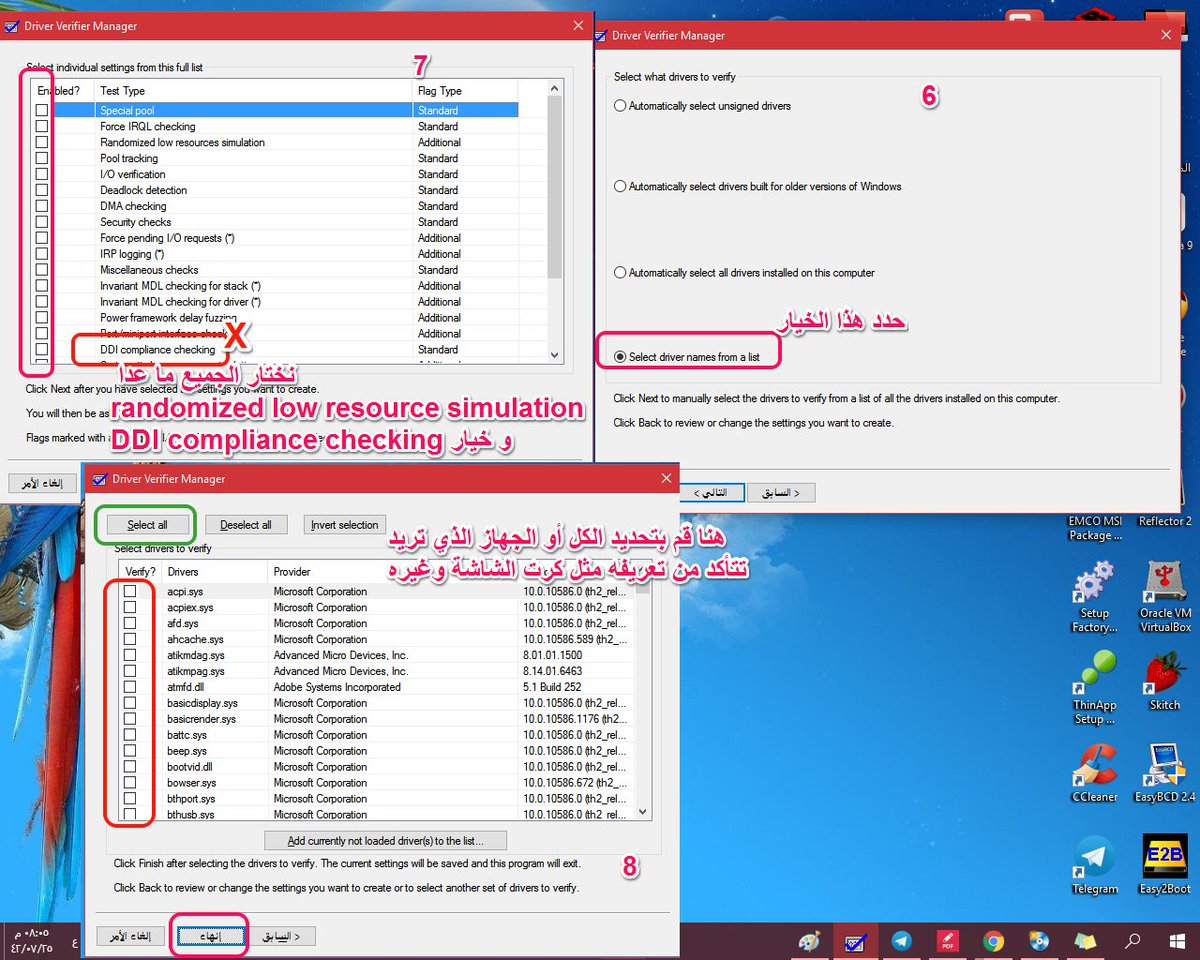Enable the Special pool checkbox
Image resolution: width=1200 pixels, height=960 pixels.
click(41, 110)
